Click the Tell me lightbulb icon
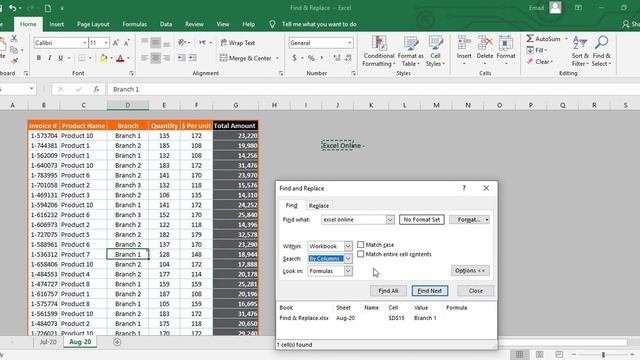Screen dimensions: 640x360 coord(272,24)
